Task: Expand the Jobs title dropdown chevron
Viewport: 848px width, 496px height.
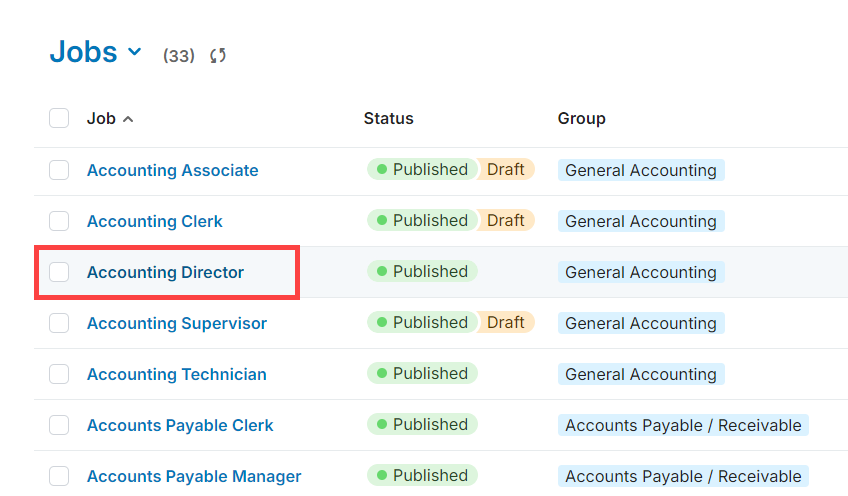Action: pyautogui.click(x=134, y=53)
